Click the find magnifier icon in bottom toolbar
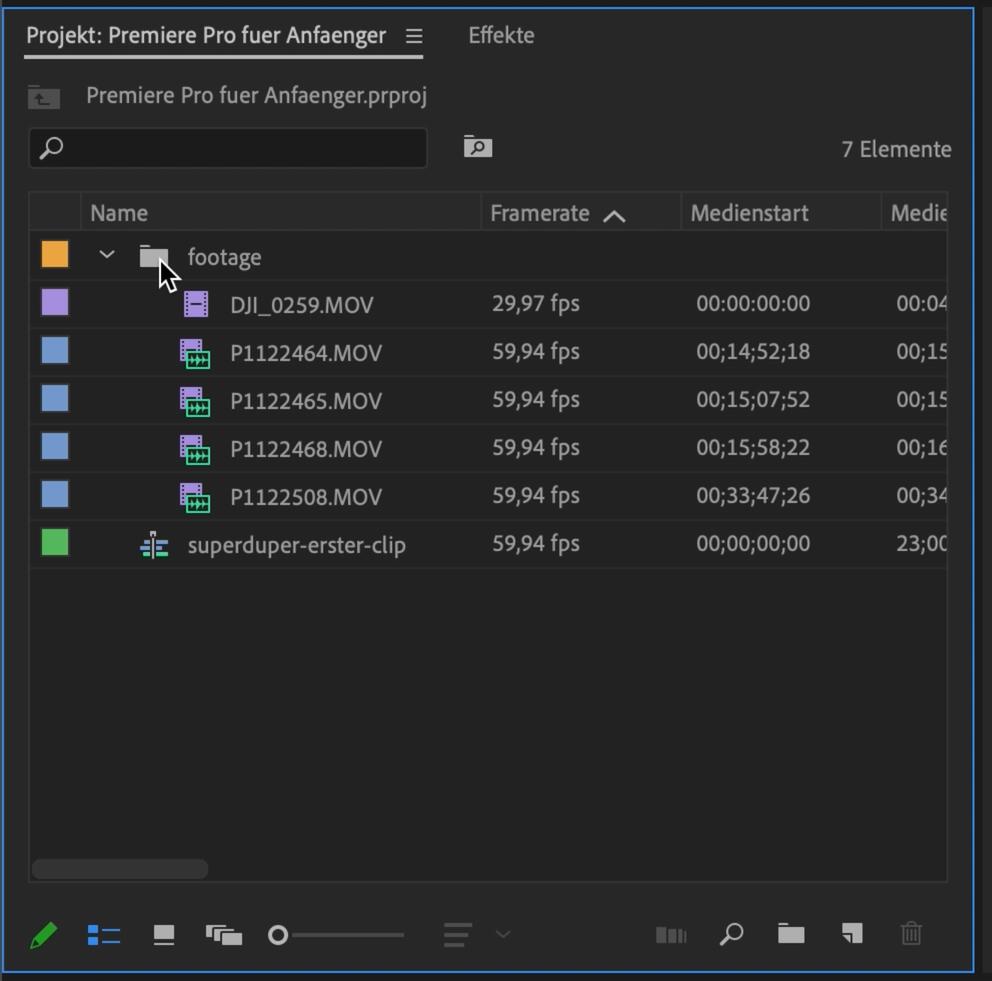Image resolution: width=992 pixels, height=981 pixels. coord(731,934)
